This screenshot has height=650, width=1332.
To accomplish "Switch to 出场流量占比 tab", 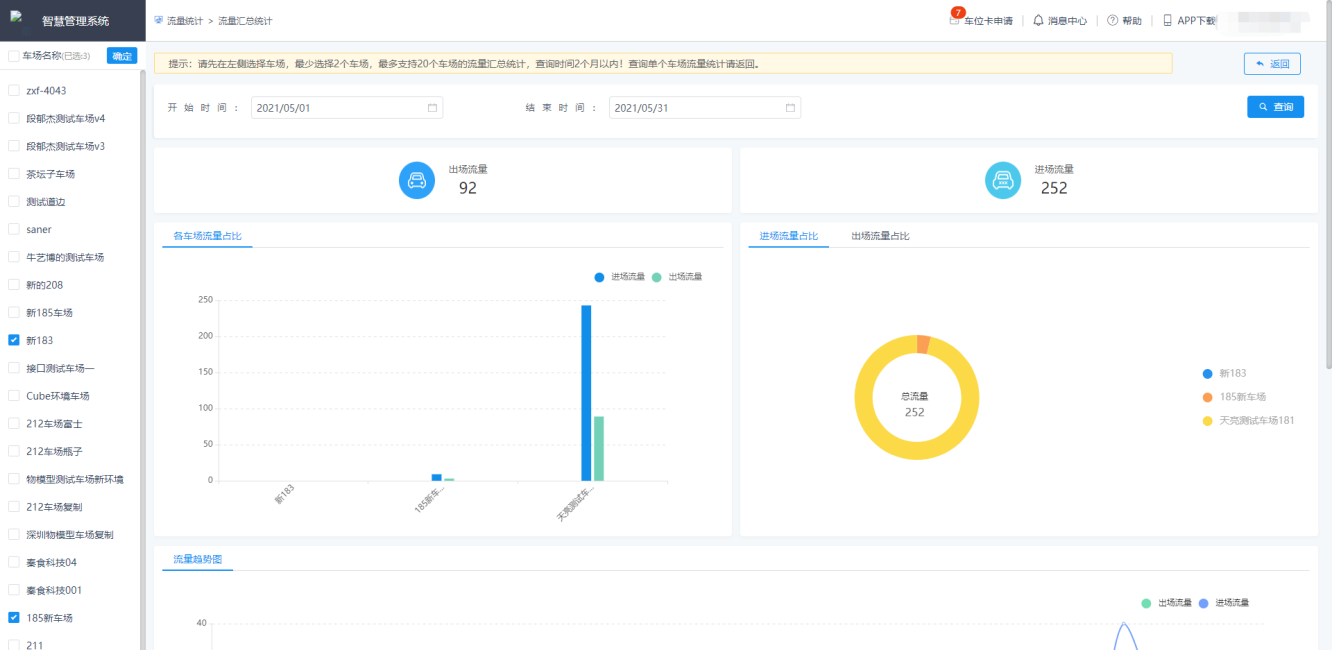I will (x=880, y=236).
